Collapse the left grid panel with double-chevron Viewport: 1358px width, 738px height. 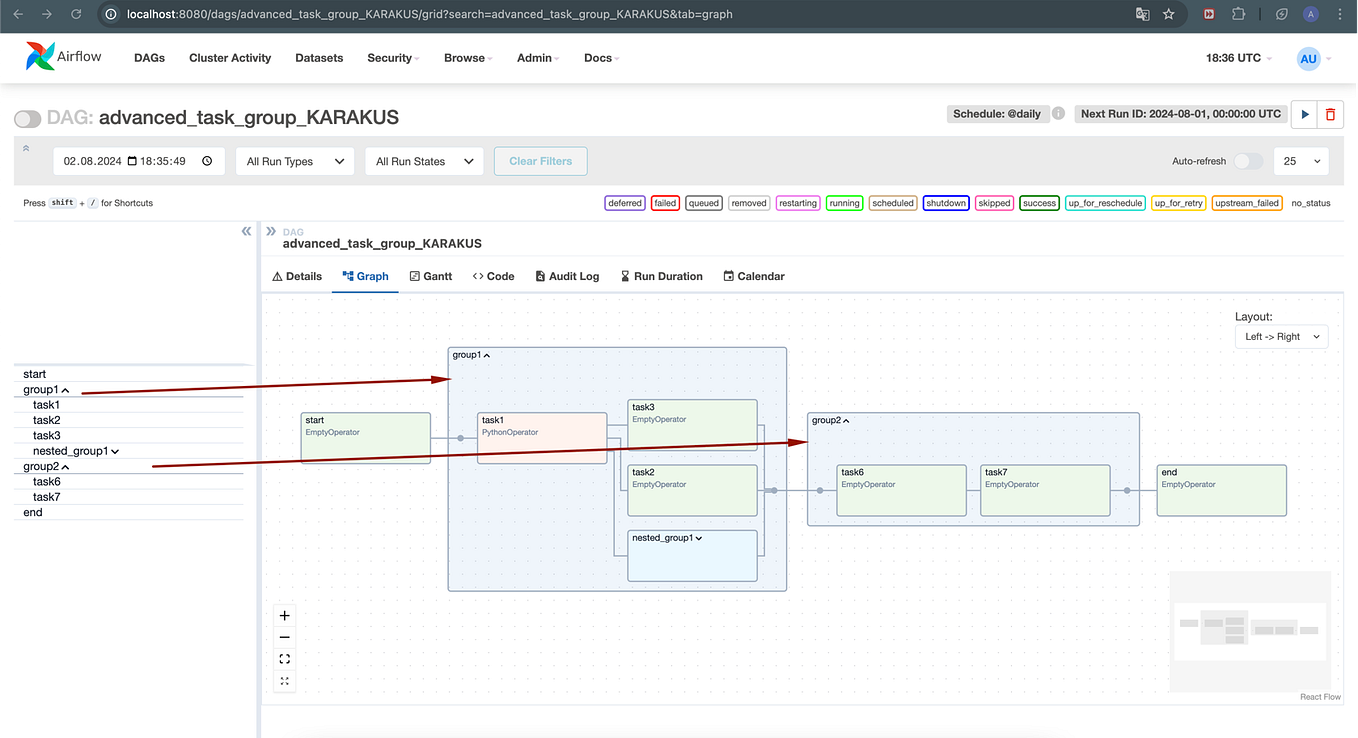[x=246, y=231]
